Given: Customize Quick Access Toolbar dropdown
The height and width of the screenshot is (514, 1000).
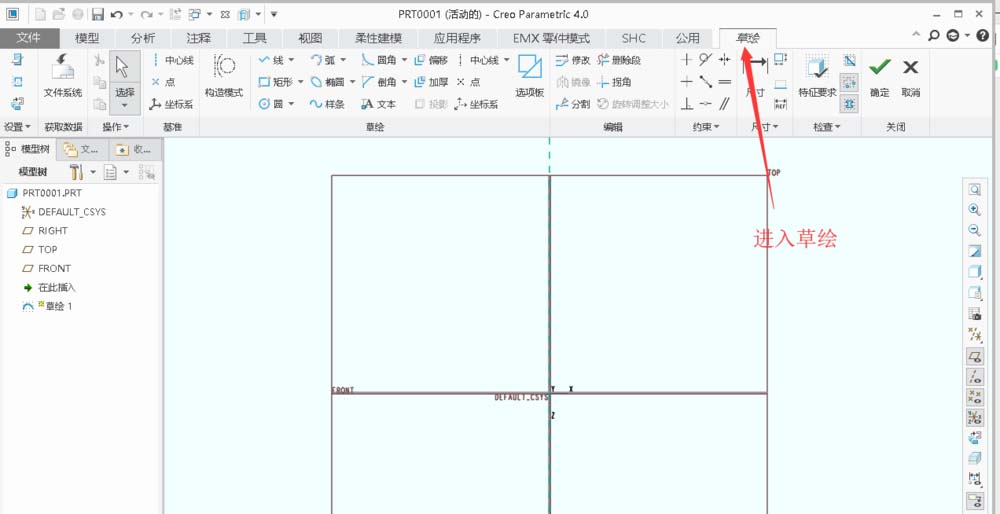Looking at the screenshot, I should tap(273, 14).
